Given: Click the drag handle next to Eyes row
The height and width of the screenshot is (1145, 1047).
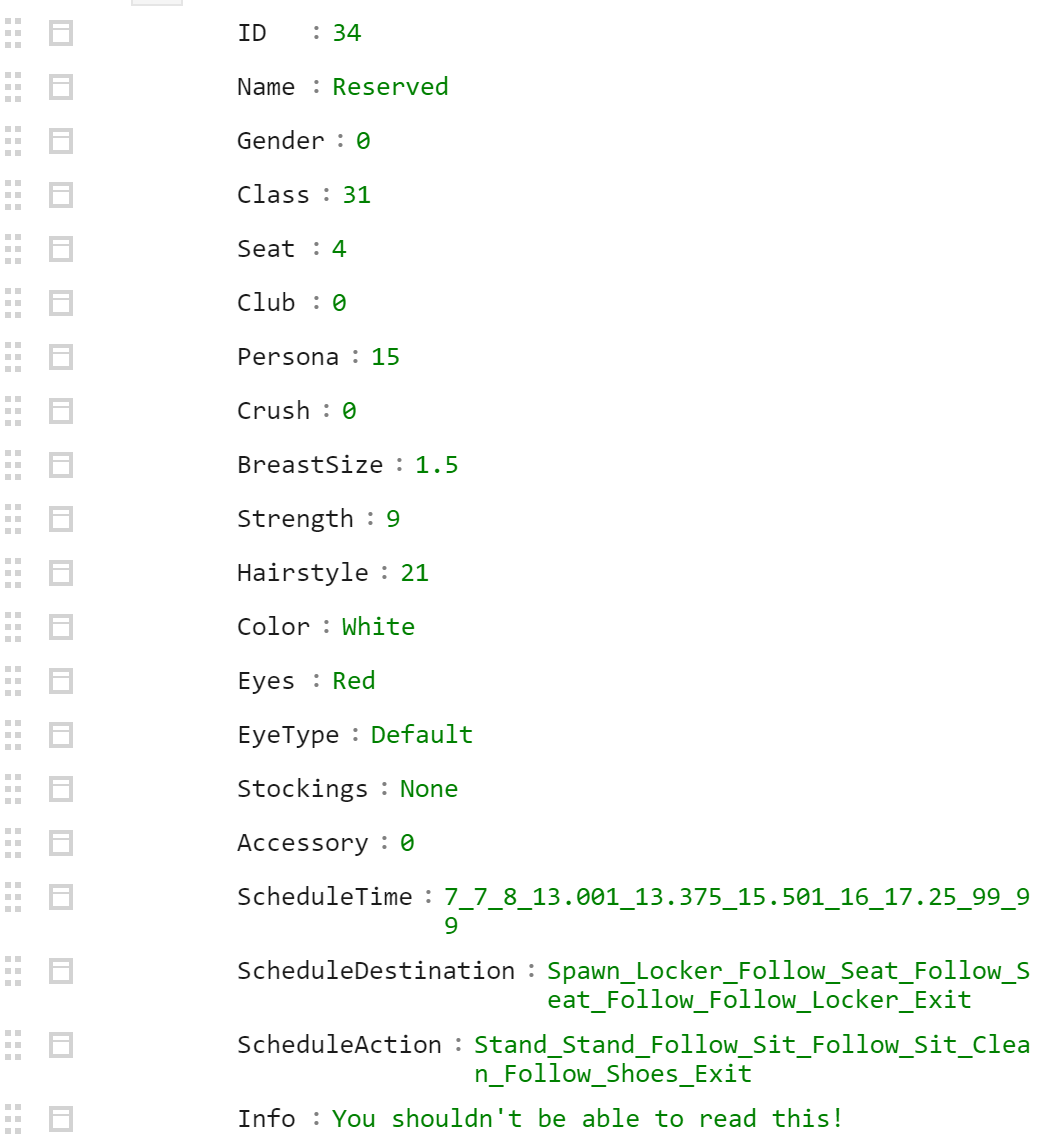Looking at the screenshot, I should pos(13,681).
